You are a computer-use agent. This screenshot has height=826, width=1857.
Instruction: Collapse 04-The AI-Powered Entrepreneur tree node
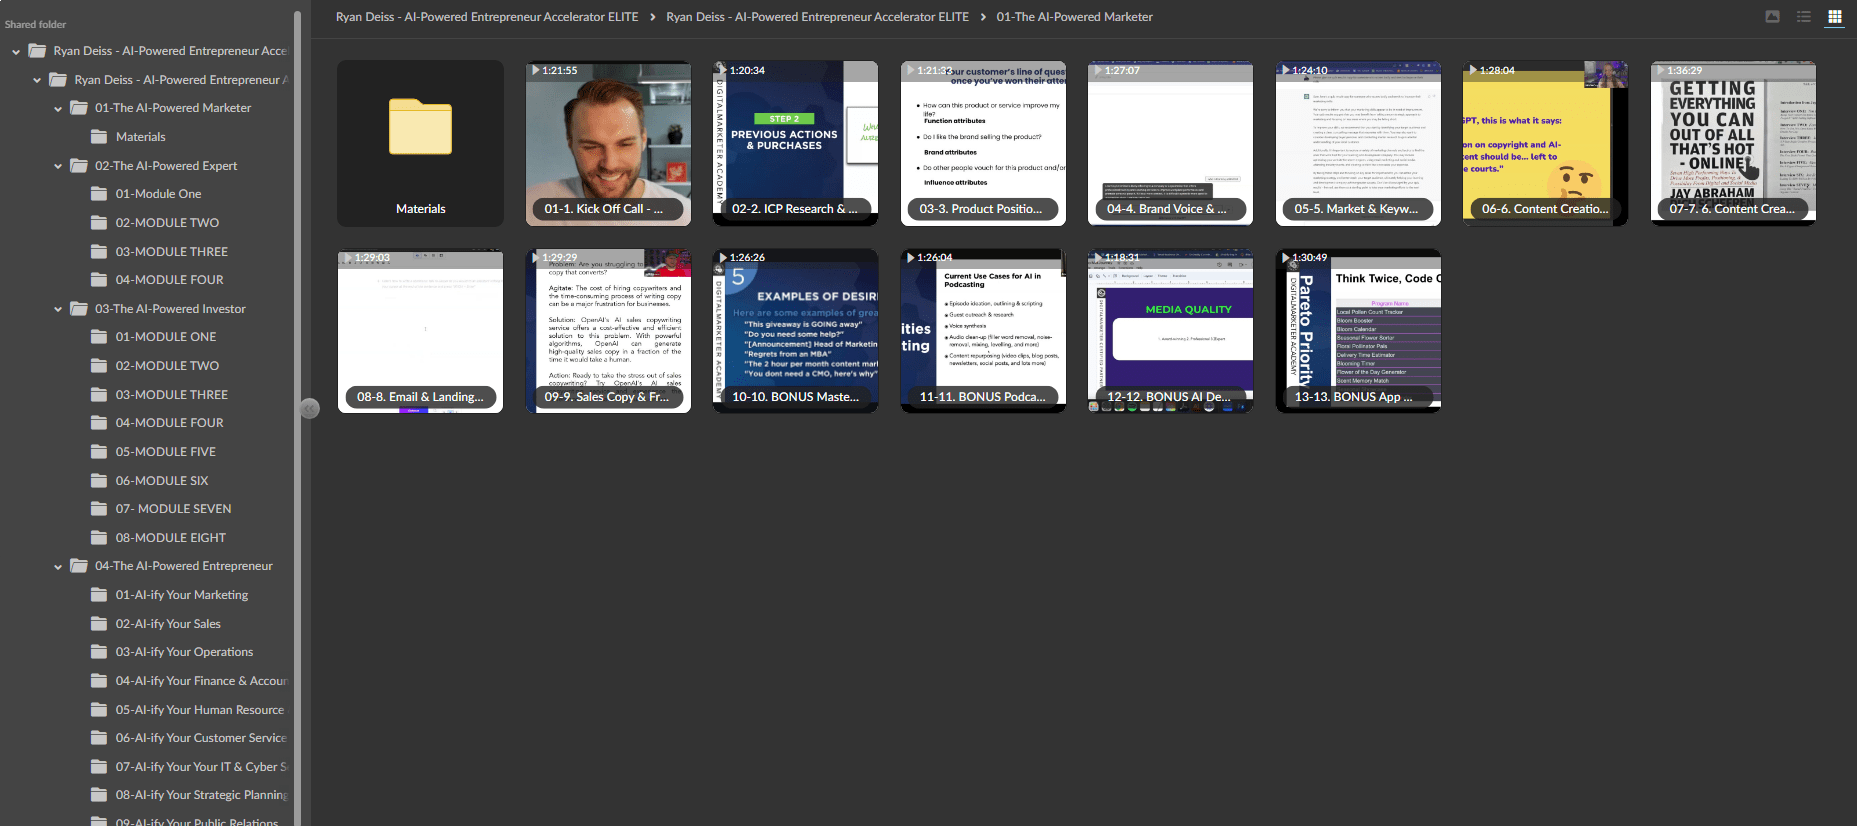coord(58,566)
